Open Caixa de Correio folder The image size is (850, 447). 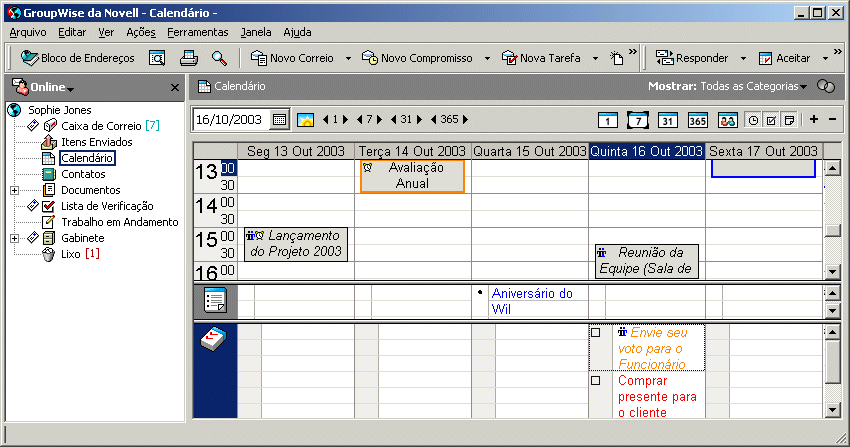click(x=101, y=126)
